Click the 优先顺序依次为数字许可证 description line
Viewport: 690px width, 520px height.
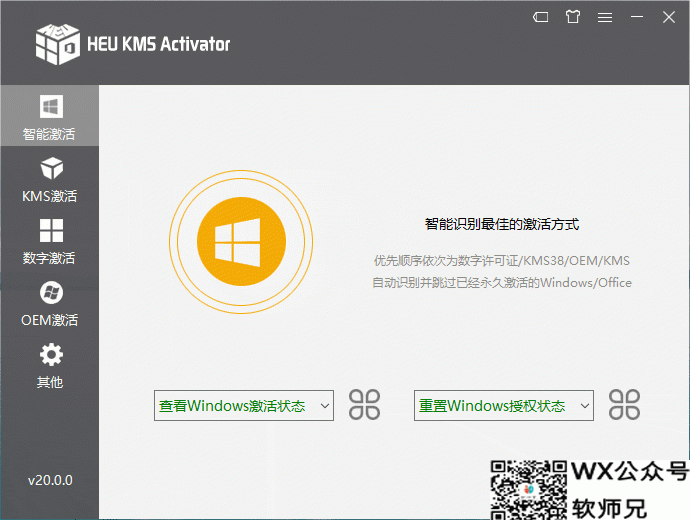pos(502,260)
